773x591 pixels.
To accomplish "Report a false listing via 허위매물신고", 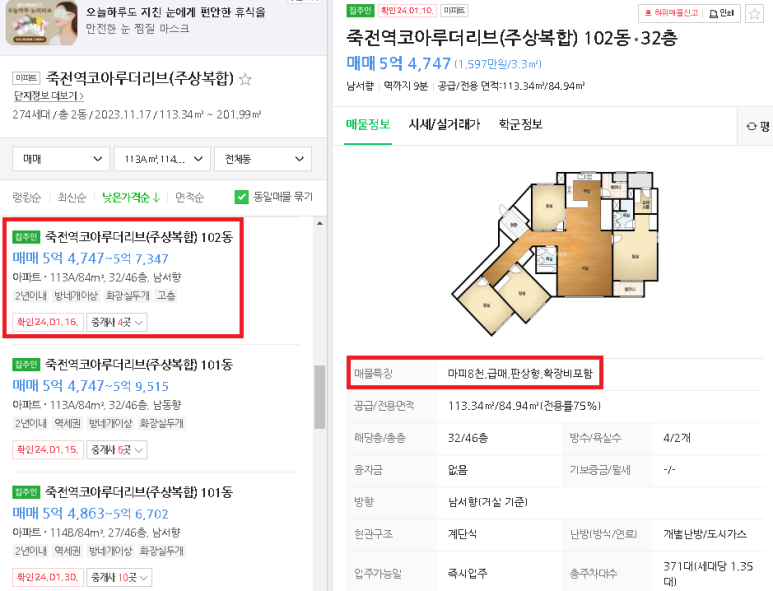I will pyautogui.click(x=671, y=13).
